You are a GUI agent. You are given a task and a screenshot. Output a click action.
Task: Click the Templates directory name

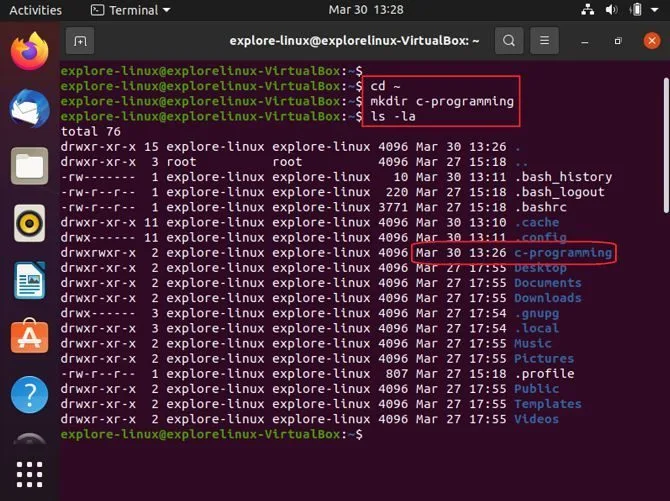548,404
